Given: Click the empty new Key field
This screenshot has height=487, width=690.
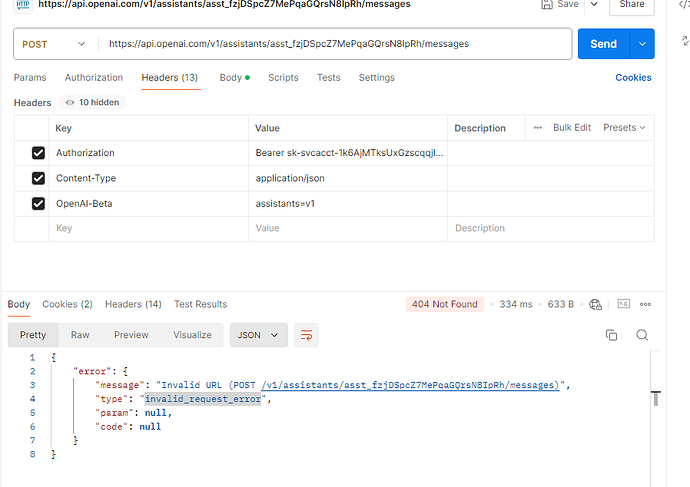Looking at the screenshot, I should coord(148,228).
